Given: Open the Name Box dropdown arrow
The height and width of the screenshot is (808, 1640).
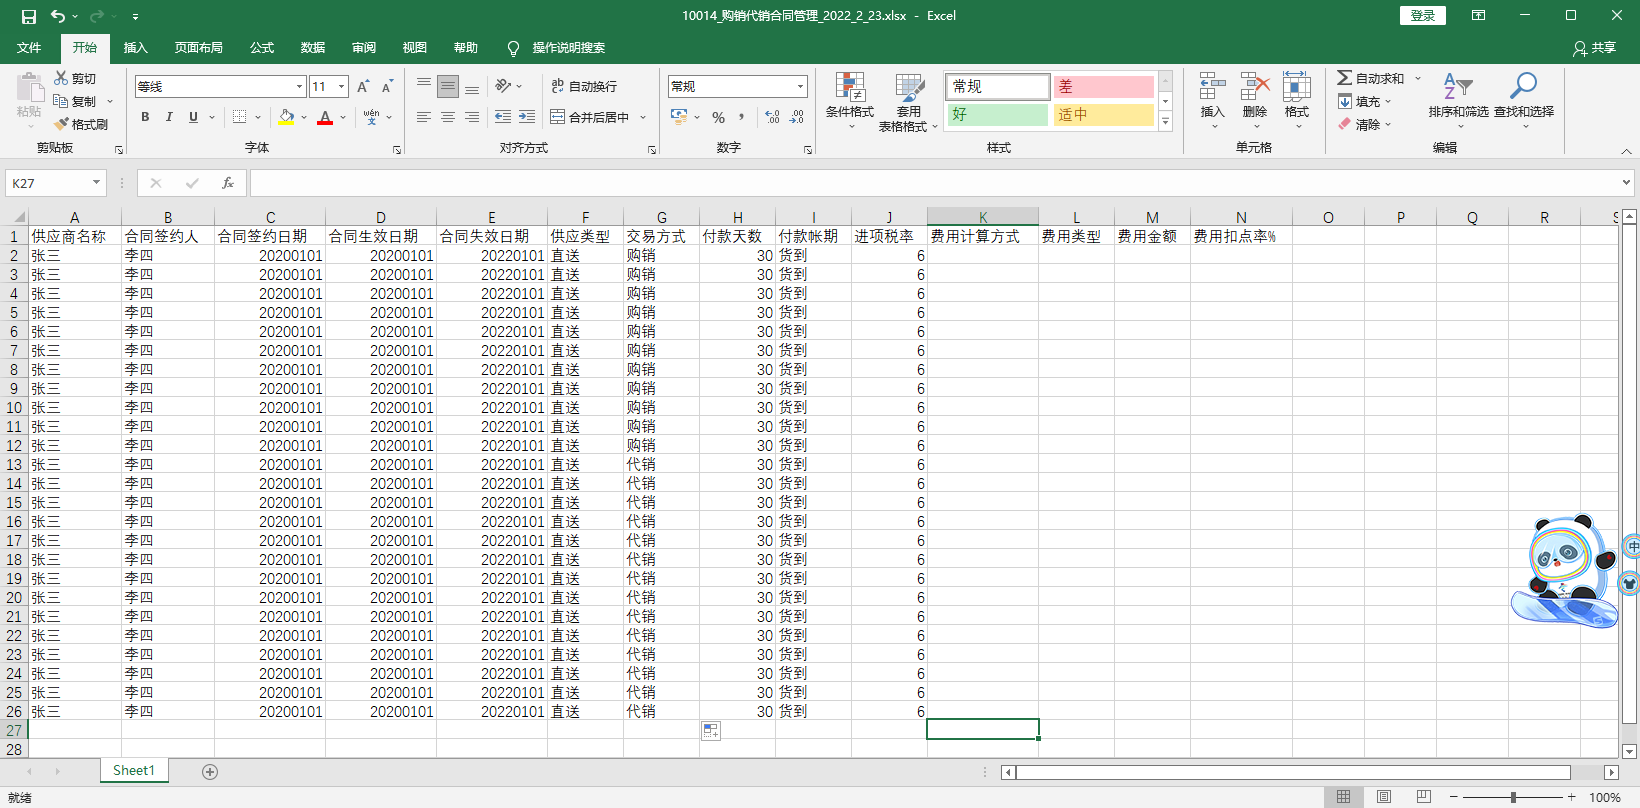Looking at the screenshot, I should pos(96,183).
